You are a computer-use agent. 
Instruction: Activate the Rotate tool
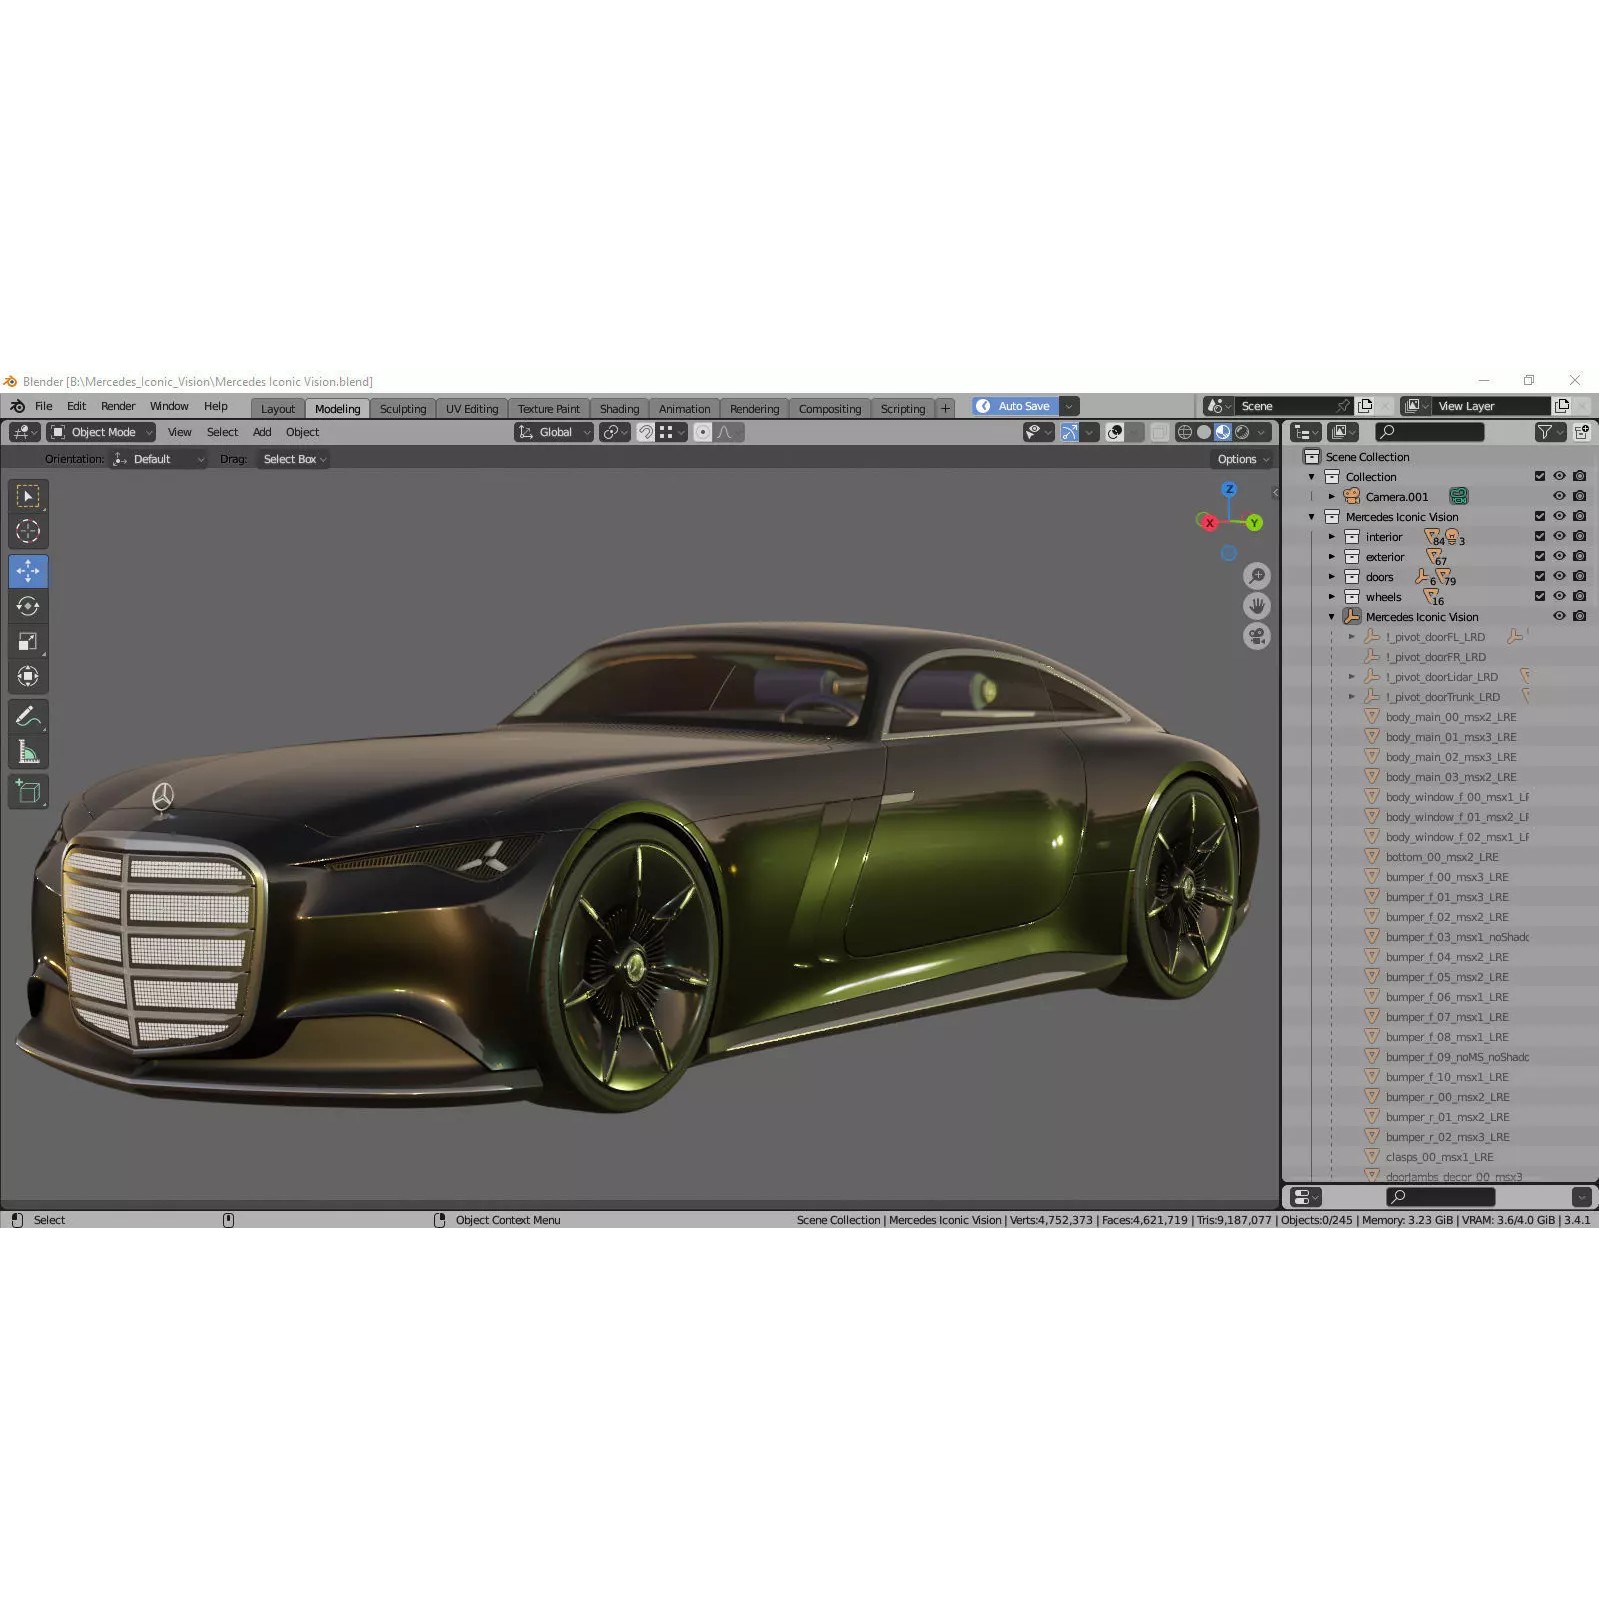(x=28, y=606)
